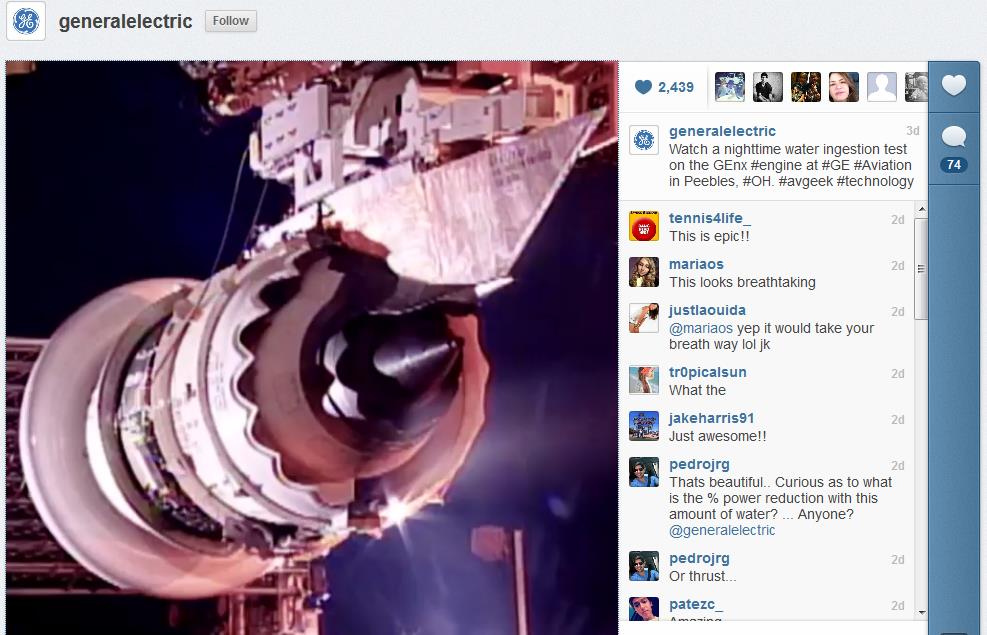Open patezc_ username link
This screenshot has height=635, width=987.
pos(696,604)
